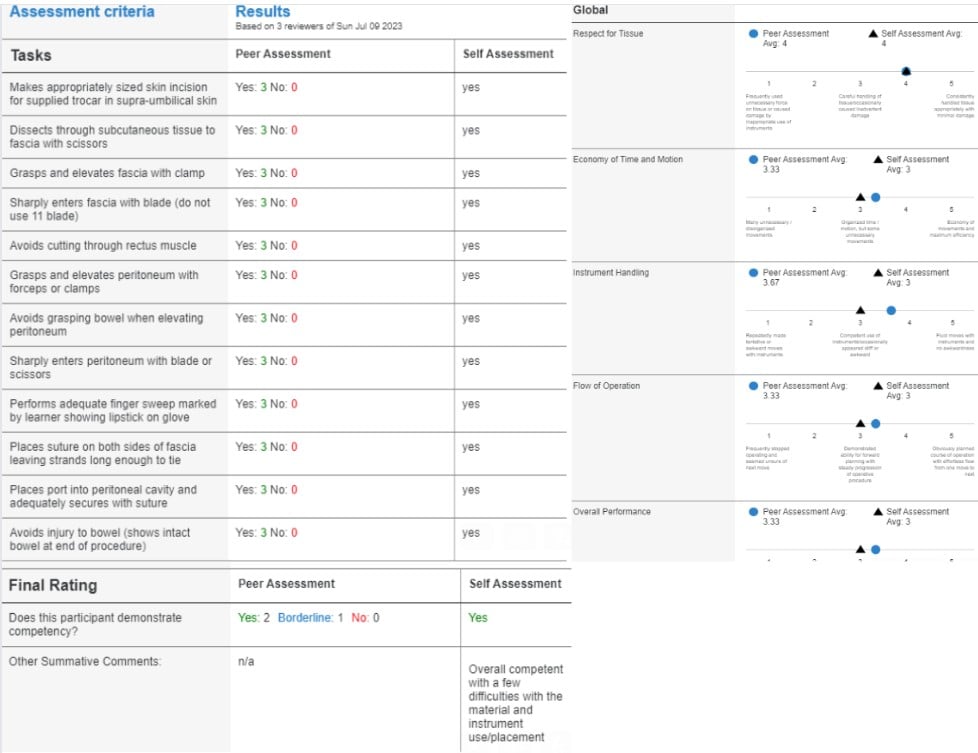Screen dimensions: 978x753
Task: Open the Assessment criteria heading
Action: pyautogui.click(x=82, y=12)
